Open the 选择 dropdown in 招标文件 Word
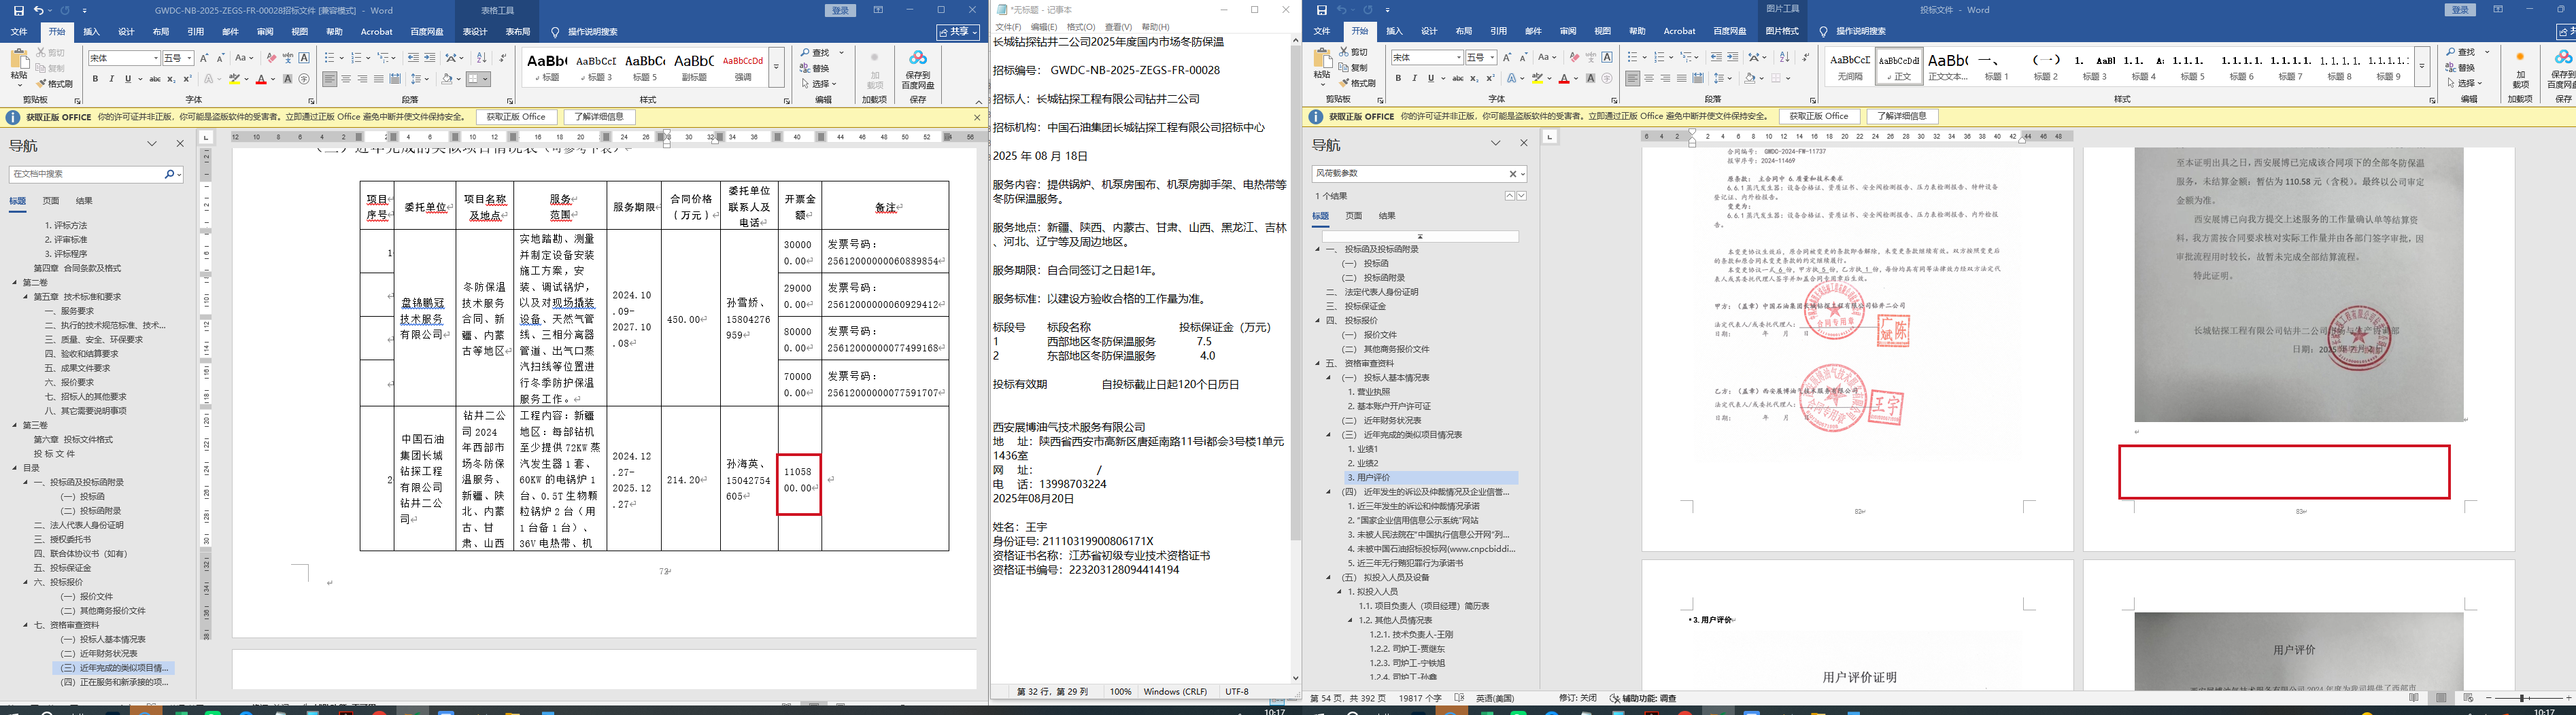Screen dimensions: 2576x715 pos(819,84)
